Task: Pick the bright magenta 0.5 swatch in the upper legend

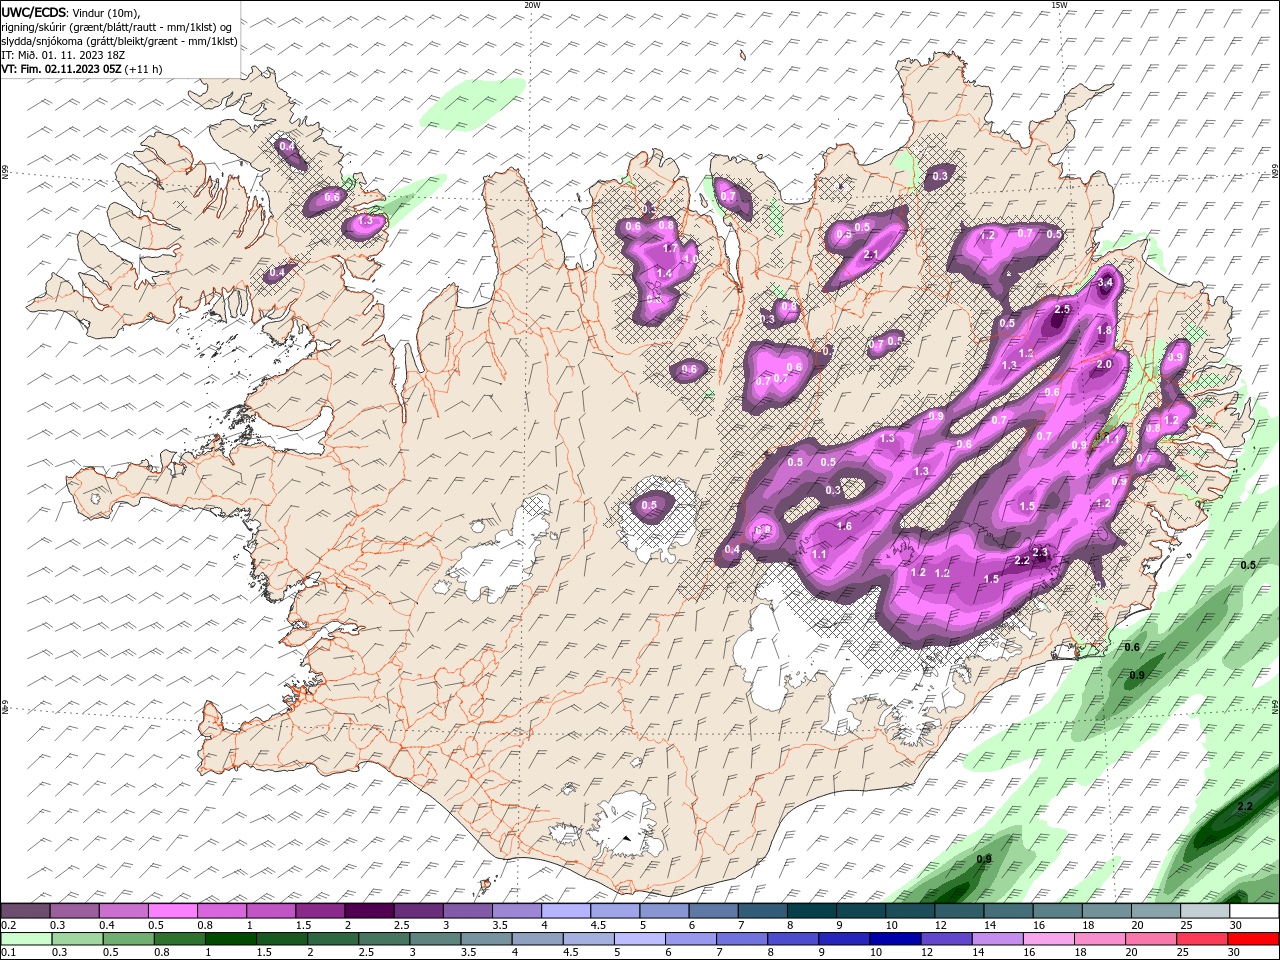Action: point(172,911)
